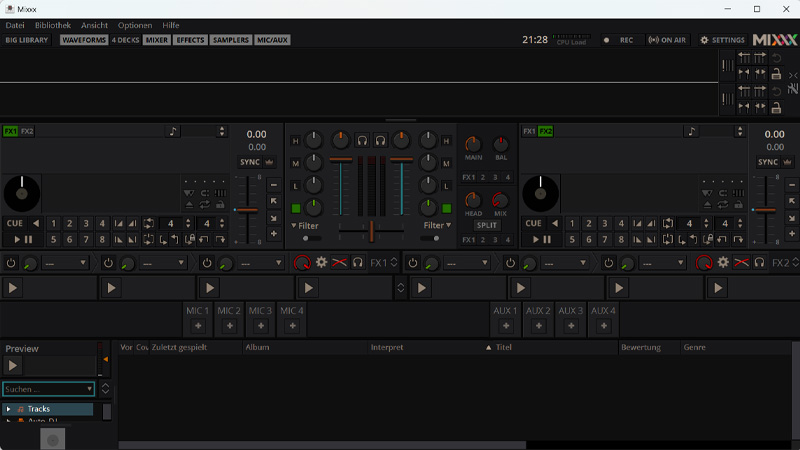Click the right deck's musical note key button
Screen dimensions: 800x450
coord(691,131)
